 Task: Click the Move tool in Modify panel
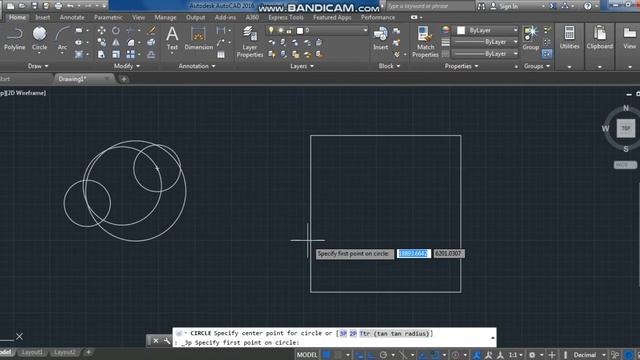pos(101,31)
